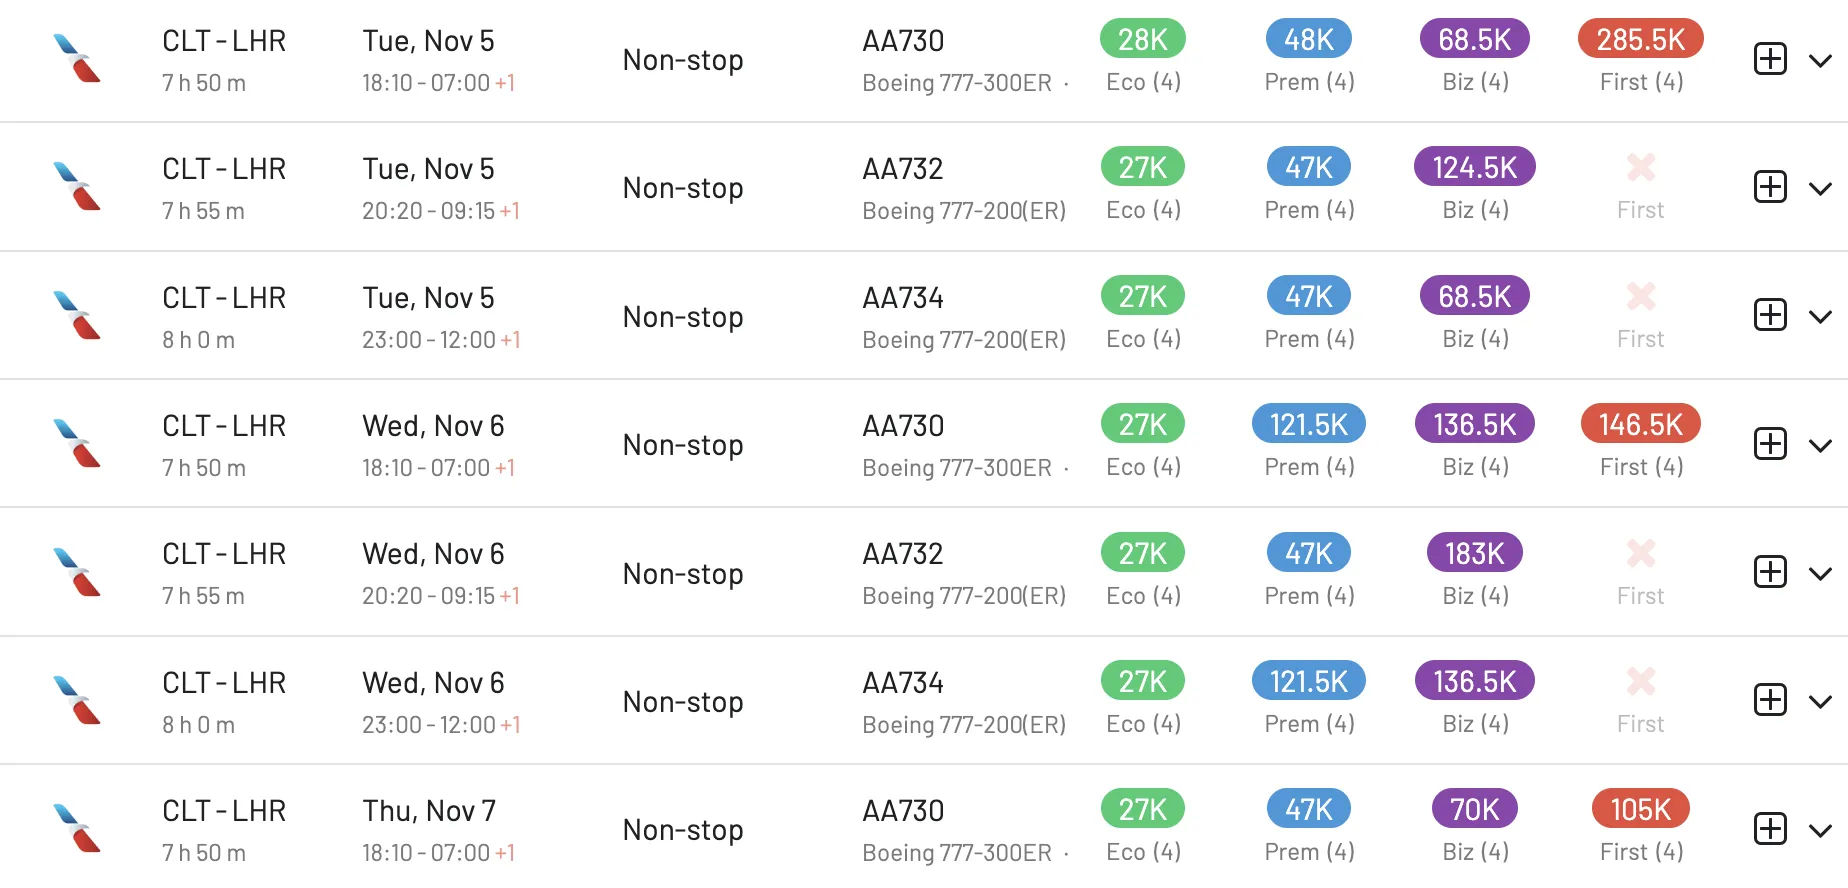Click American Airlines logo on first row
The height and width of the screenshot is (888, 1848).
pos(77,59)
